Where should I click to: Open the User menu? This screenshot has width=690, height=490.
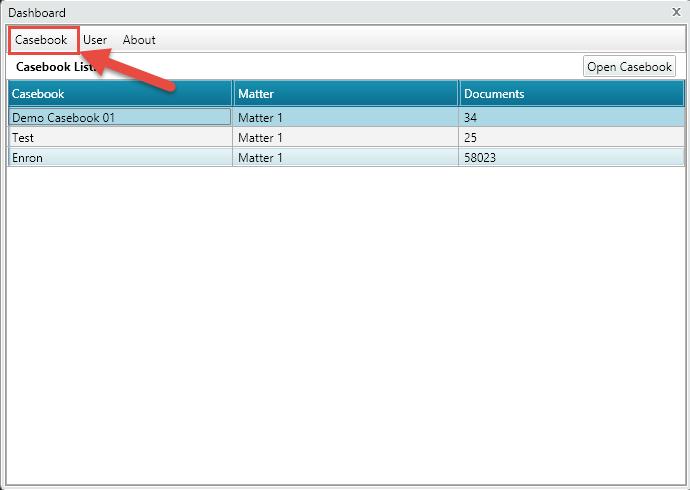coord(95,40)
